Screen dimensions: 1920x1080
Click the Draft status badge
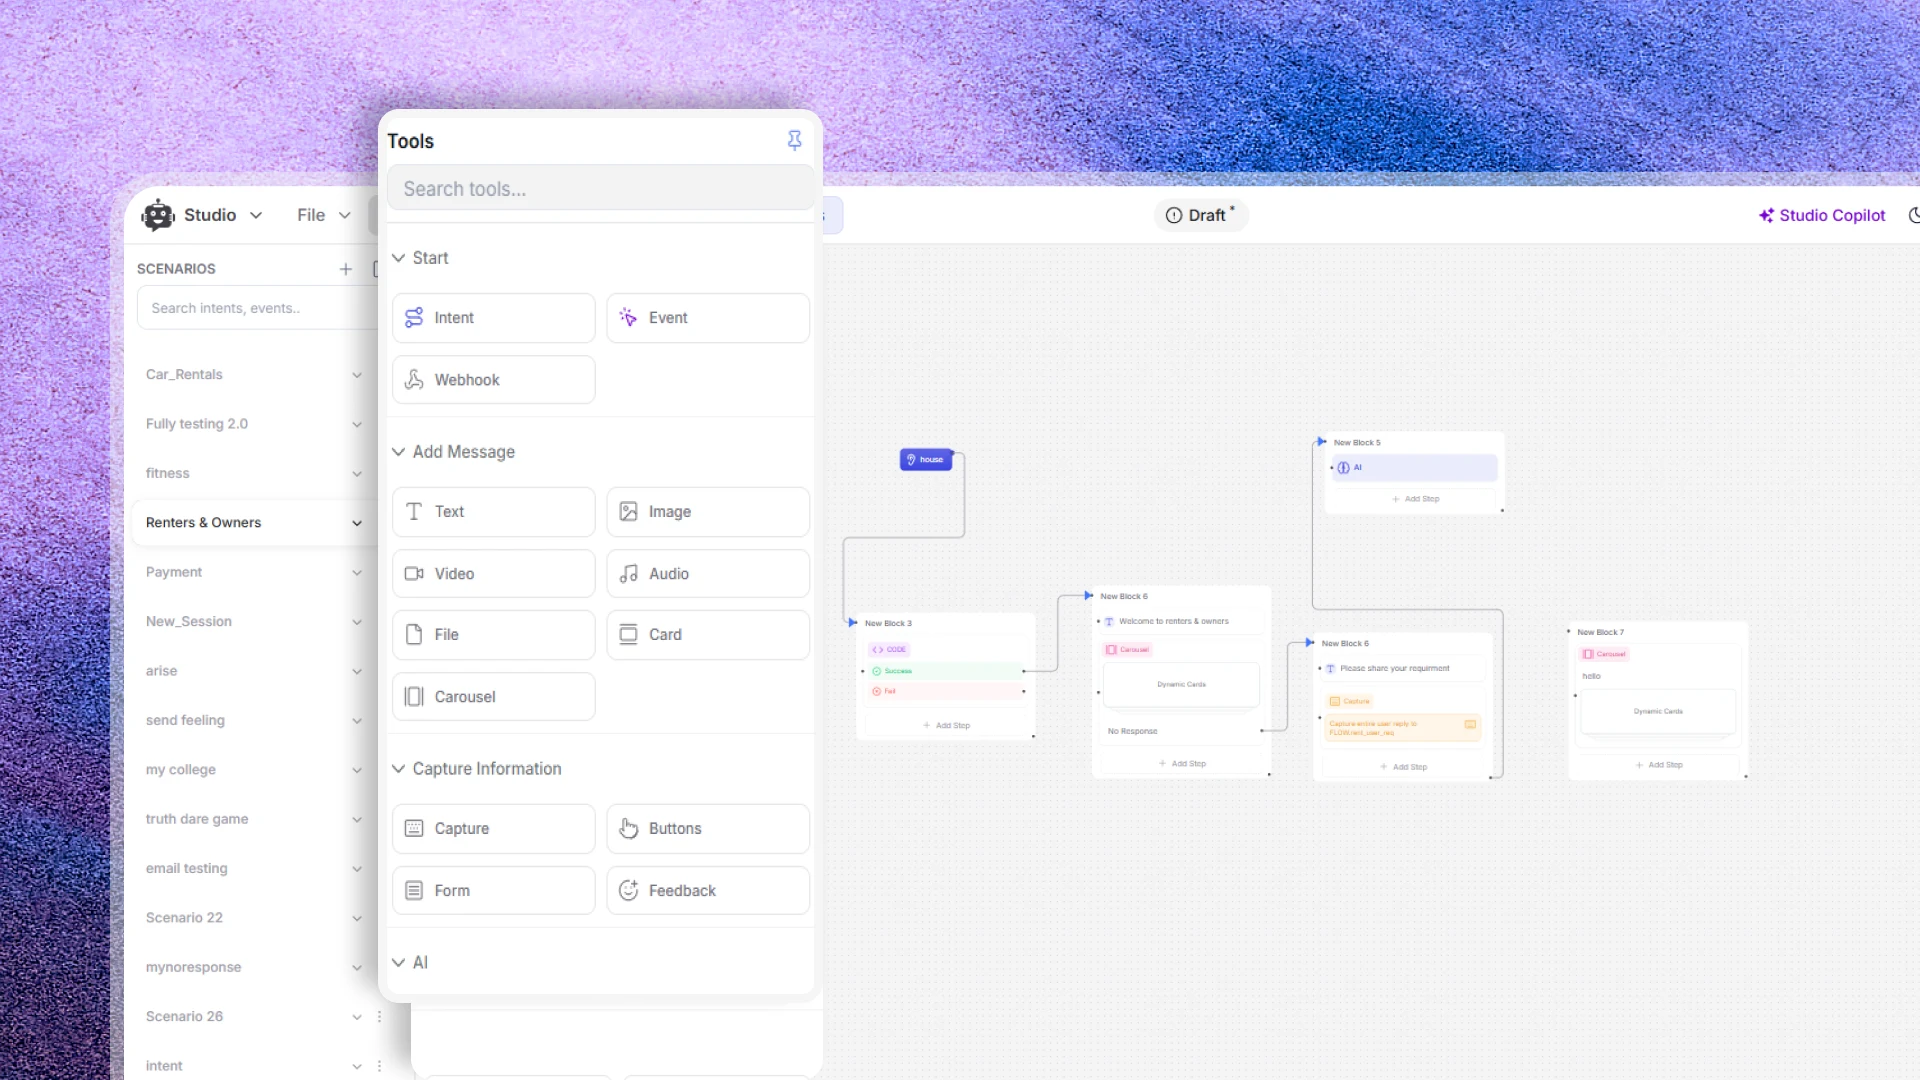point(1200,215)
